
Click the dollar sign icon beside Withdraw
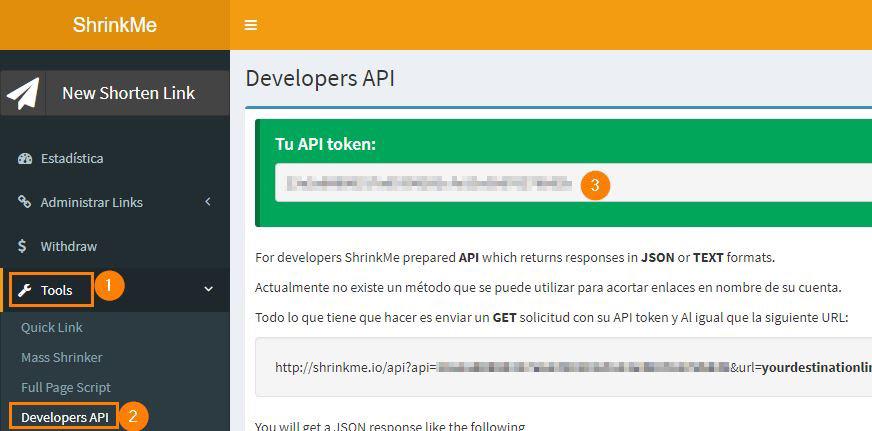tap(22, 246)
